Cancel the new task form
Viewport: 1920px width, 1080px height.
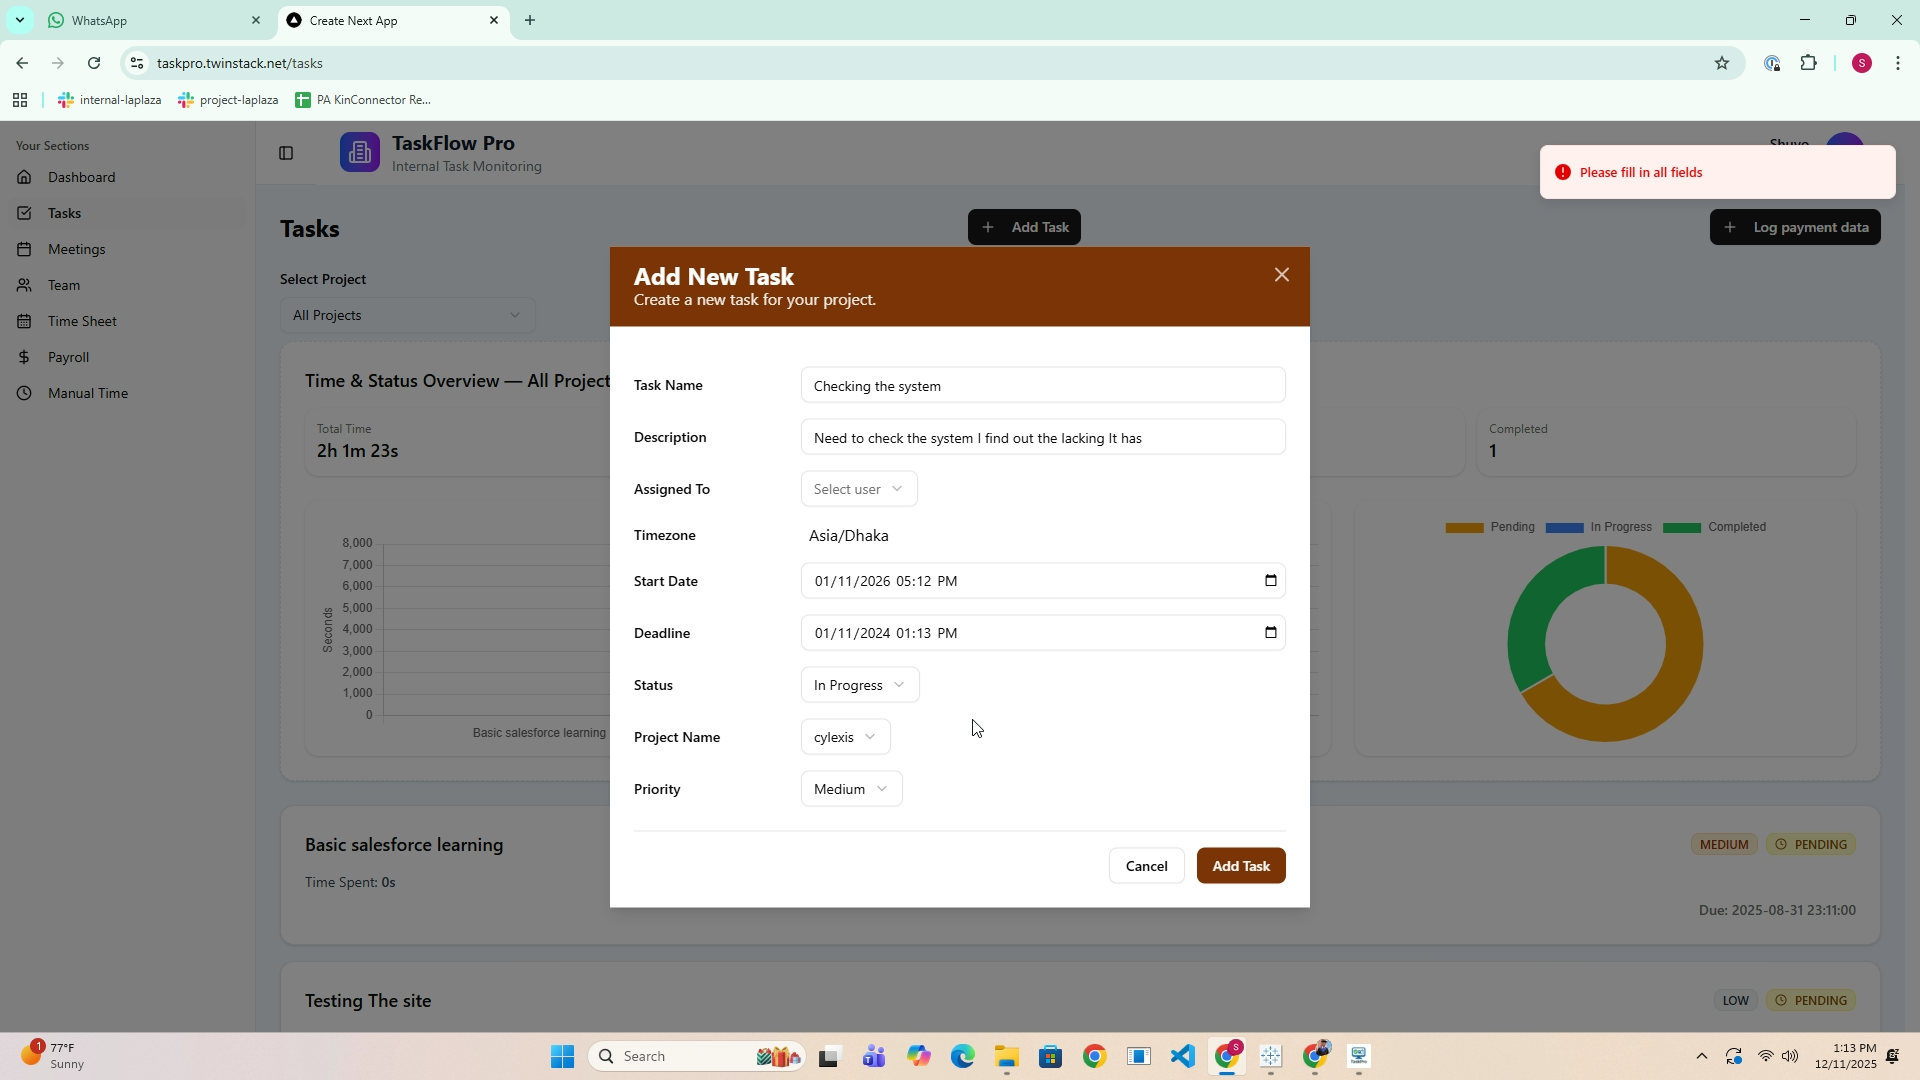point(1146,866)
